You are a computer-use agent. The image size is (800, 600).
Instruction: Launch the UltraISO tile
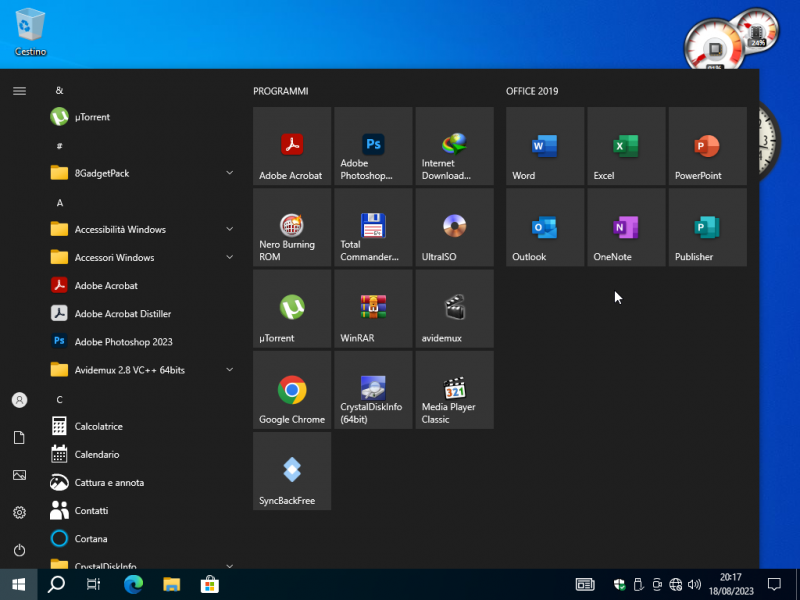[x=454, y=228]
